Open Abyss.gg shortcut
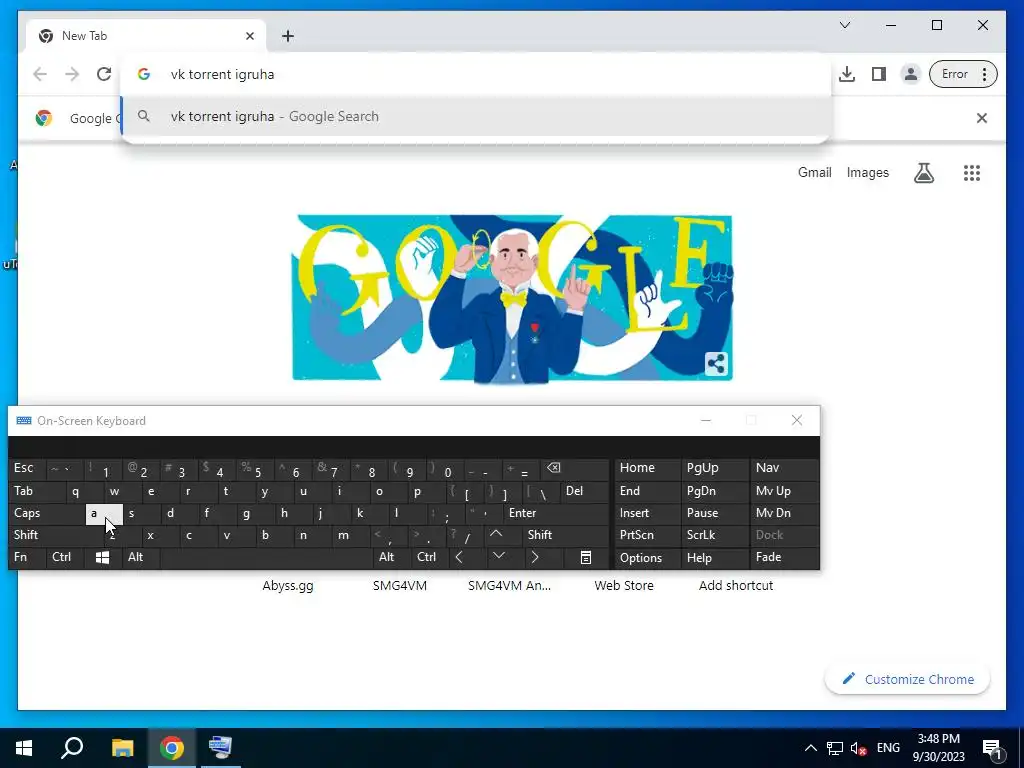Screen dimensions: 1024x768 [x=288, y=585]
